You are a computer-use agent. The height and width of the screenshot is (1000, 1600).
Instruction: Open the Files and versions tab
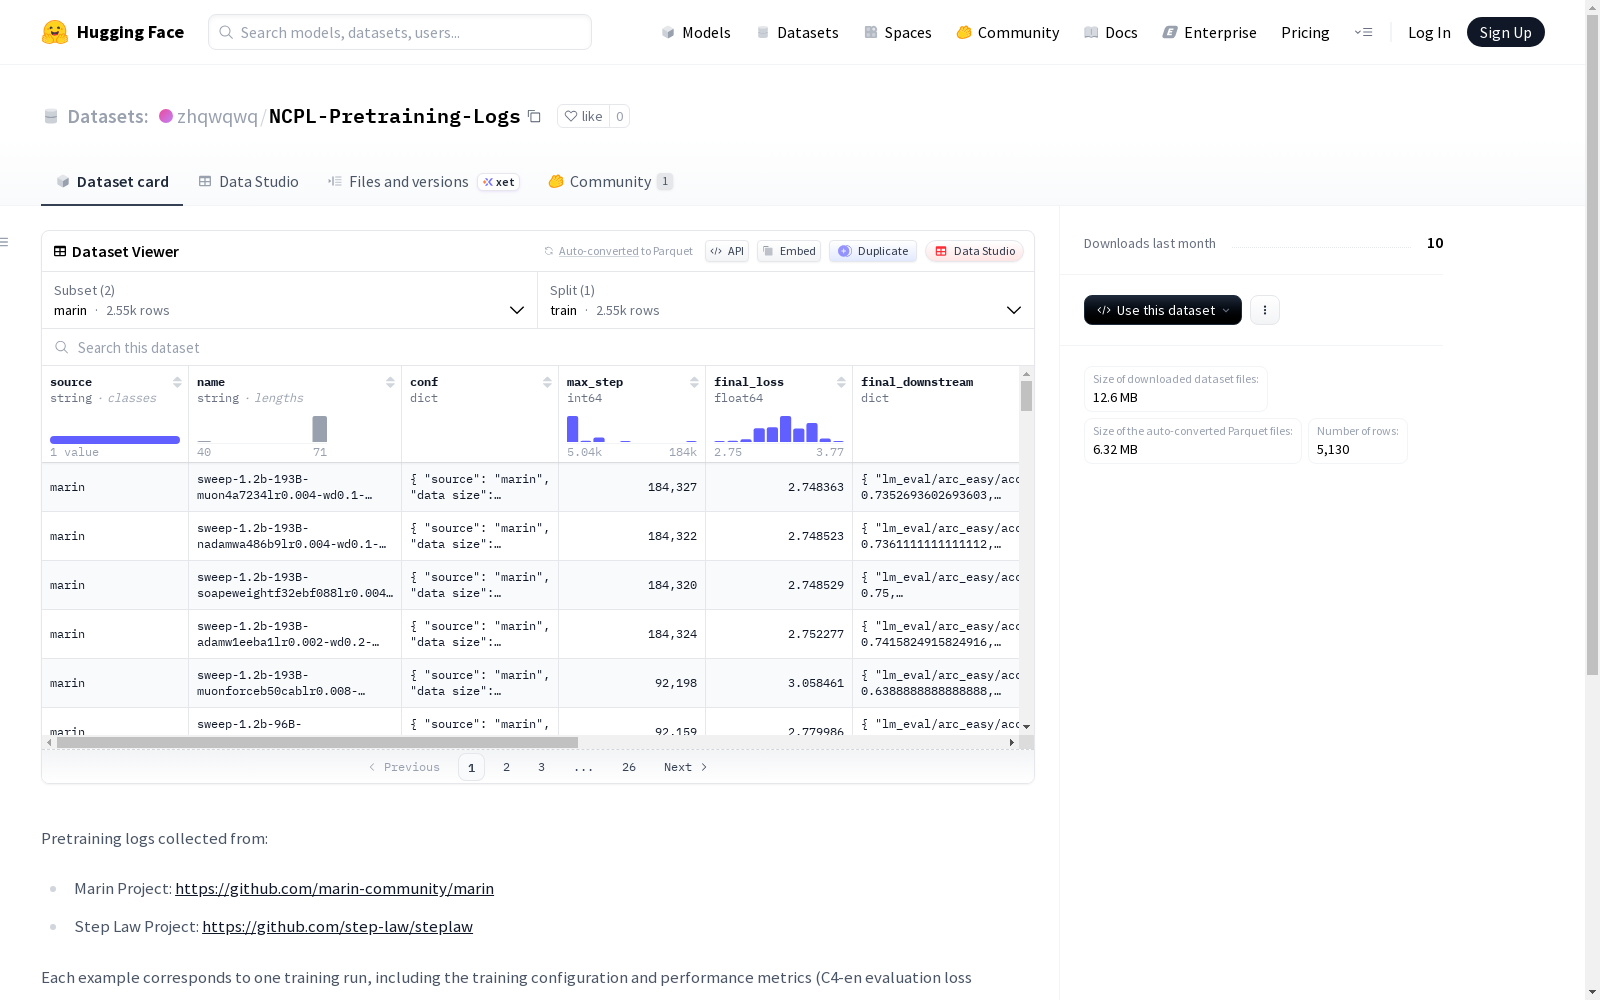click(423, 181)
